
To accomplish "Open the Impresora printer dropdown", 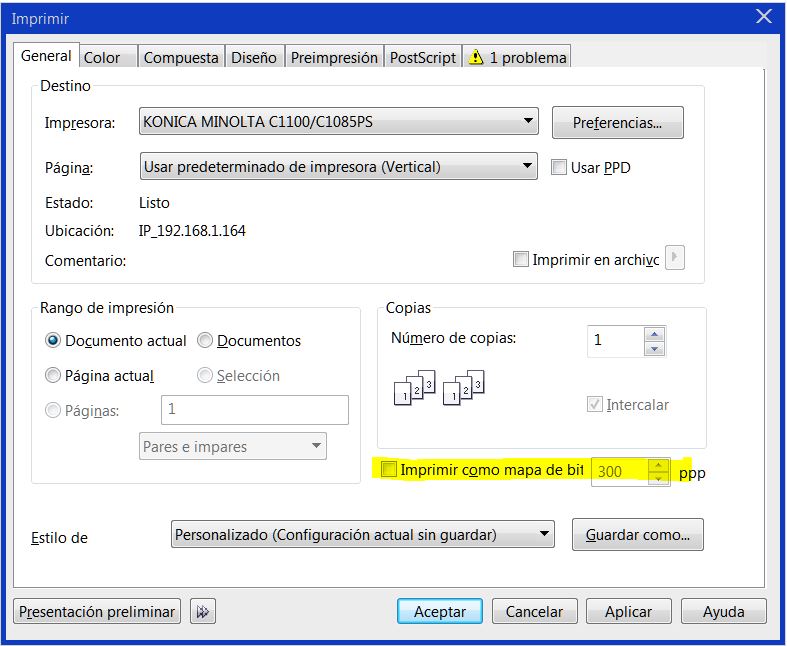I will coord(339,122).
